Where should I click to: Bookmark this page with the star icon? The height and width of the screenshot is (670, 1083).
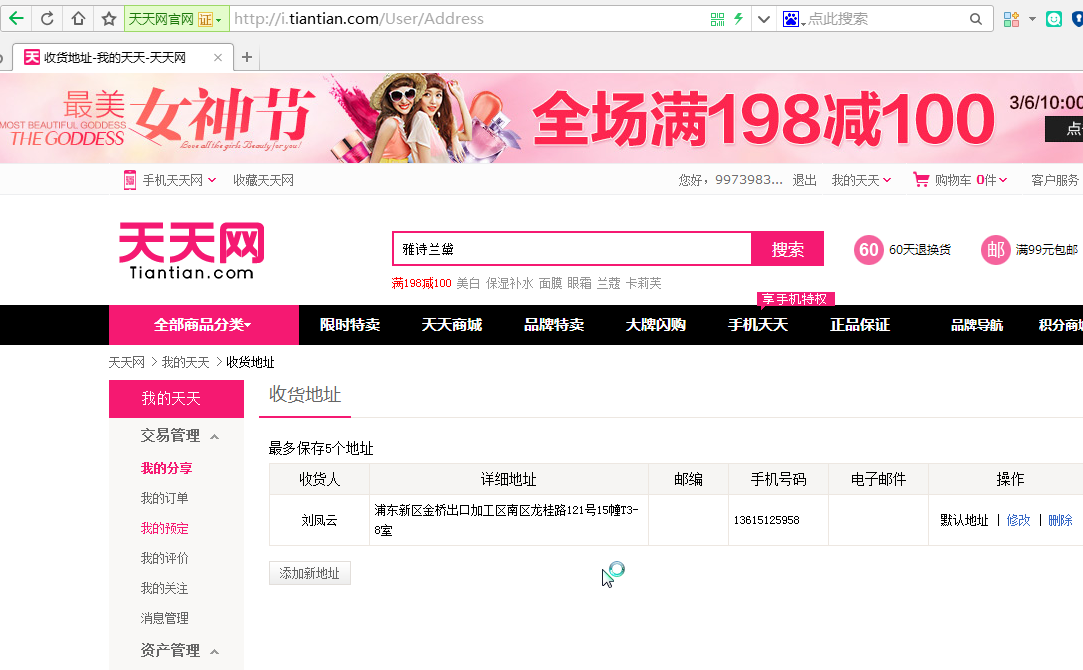pos(108,19)
